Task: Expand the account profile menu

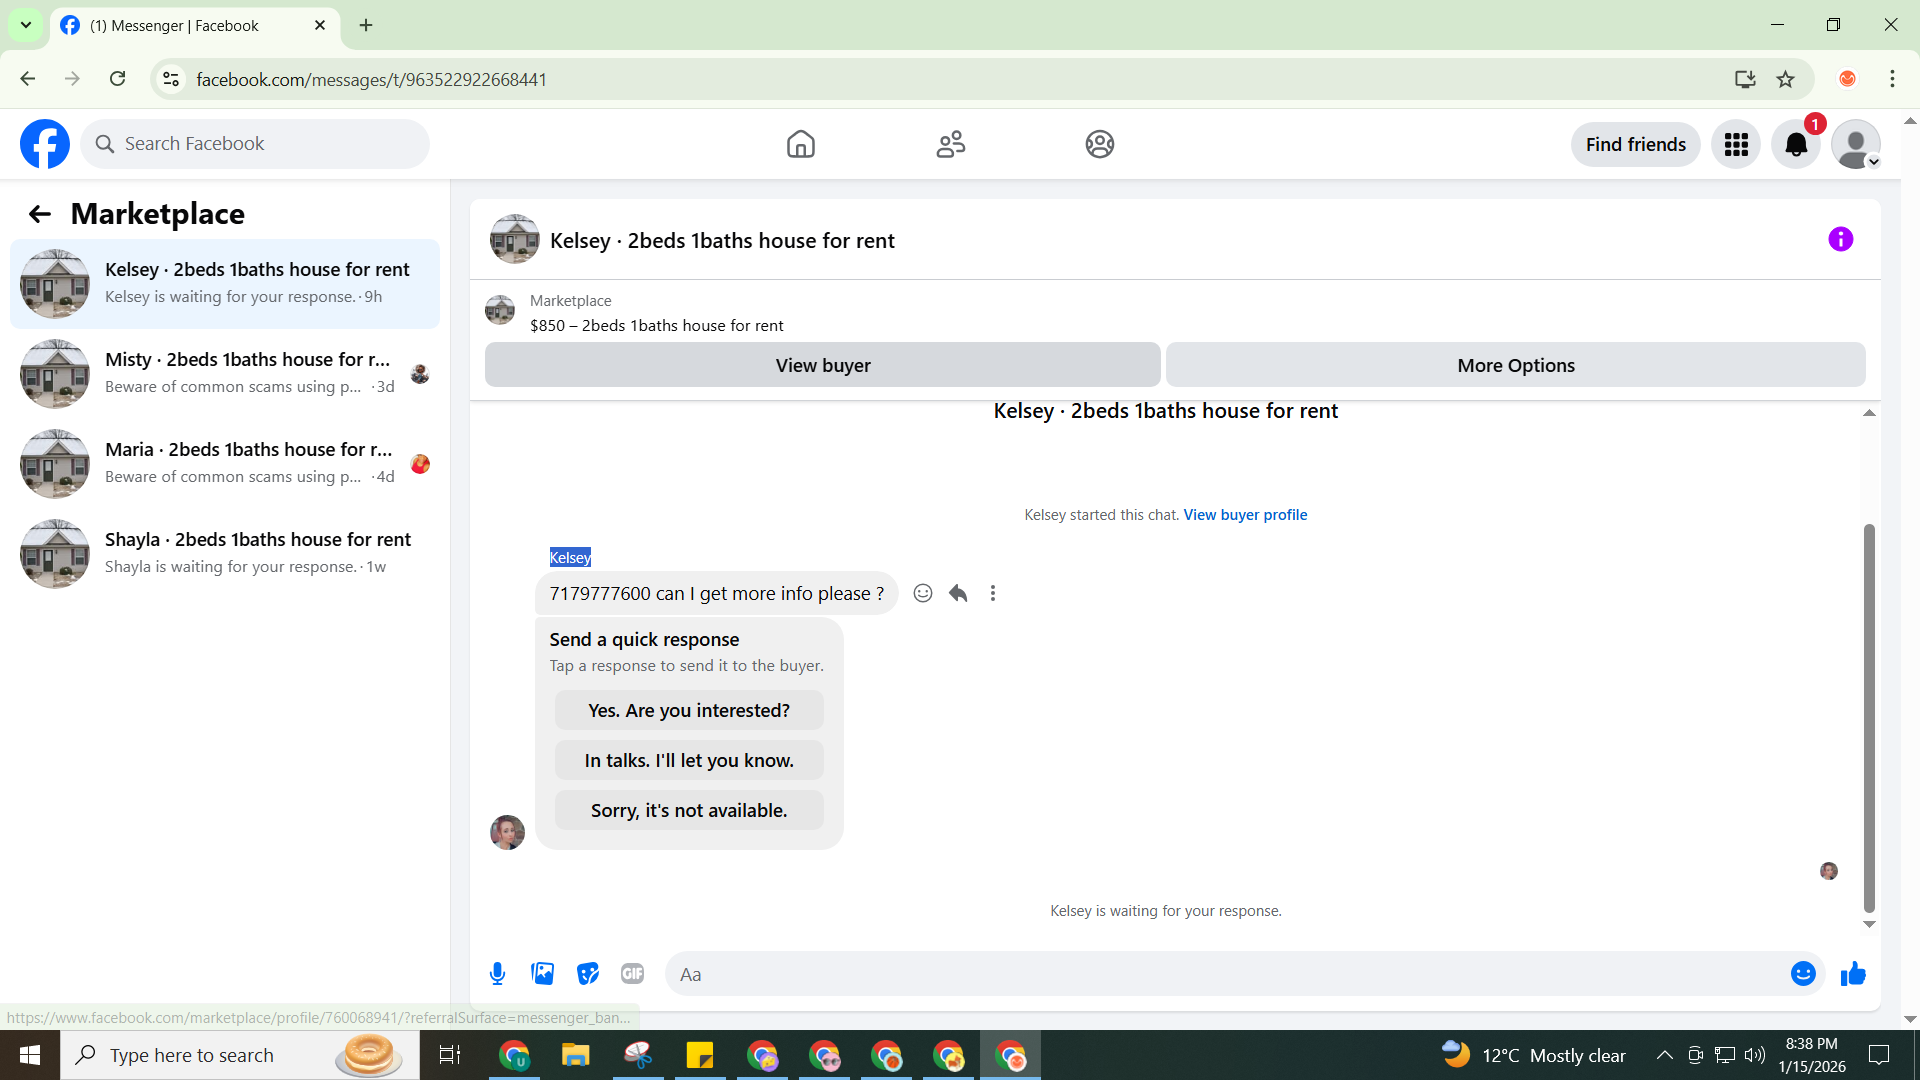Action: coord(1856,145)
